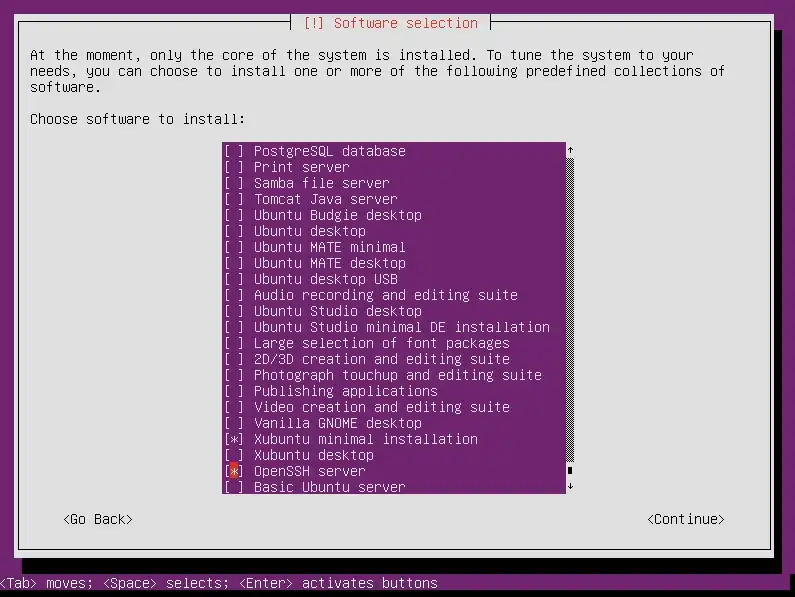
Task: Choose Video creation and editing suite
Action: pyautogui.click(x=381, y=407)
